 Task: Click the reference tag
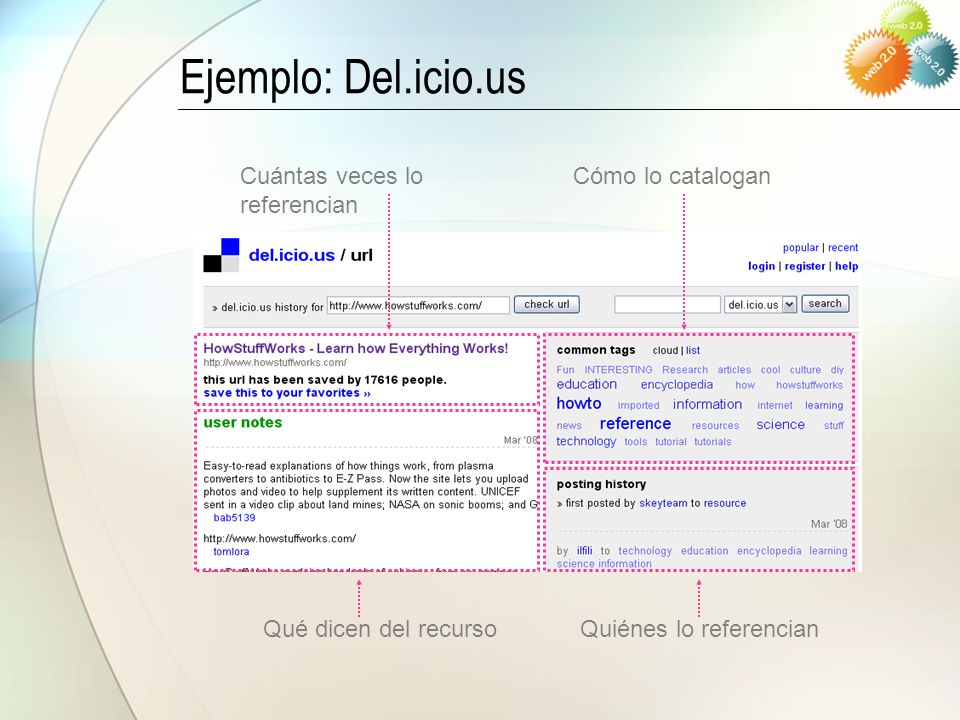pyautogui.click(x=635, y=424)
